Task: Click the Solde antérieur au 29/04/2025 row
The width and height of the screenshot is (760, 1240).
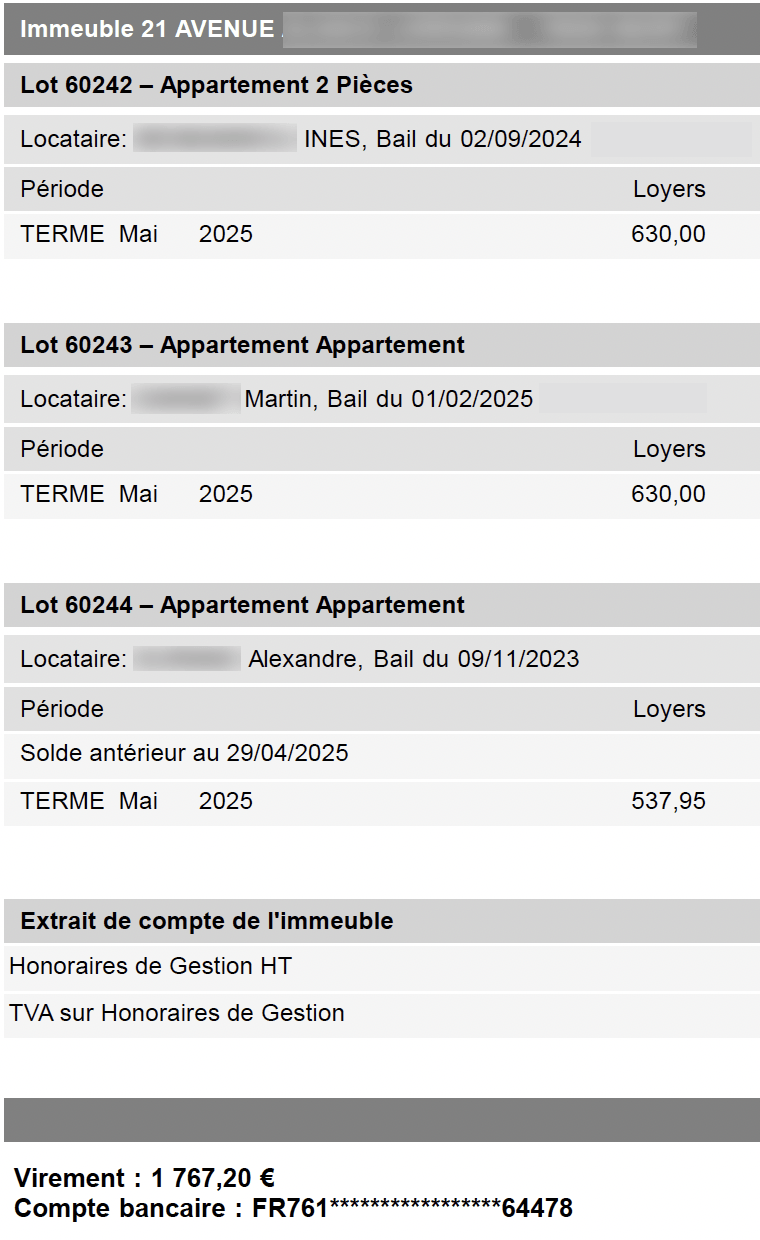Action: click(x=184, y=753)
